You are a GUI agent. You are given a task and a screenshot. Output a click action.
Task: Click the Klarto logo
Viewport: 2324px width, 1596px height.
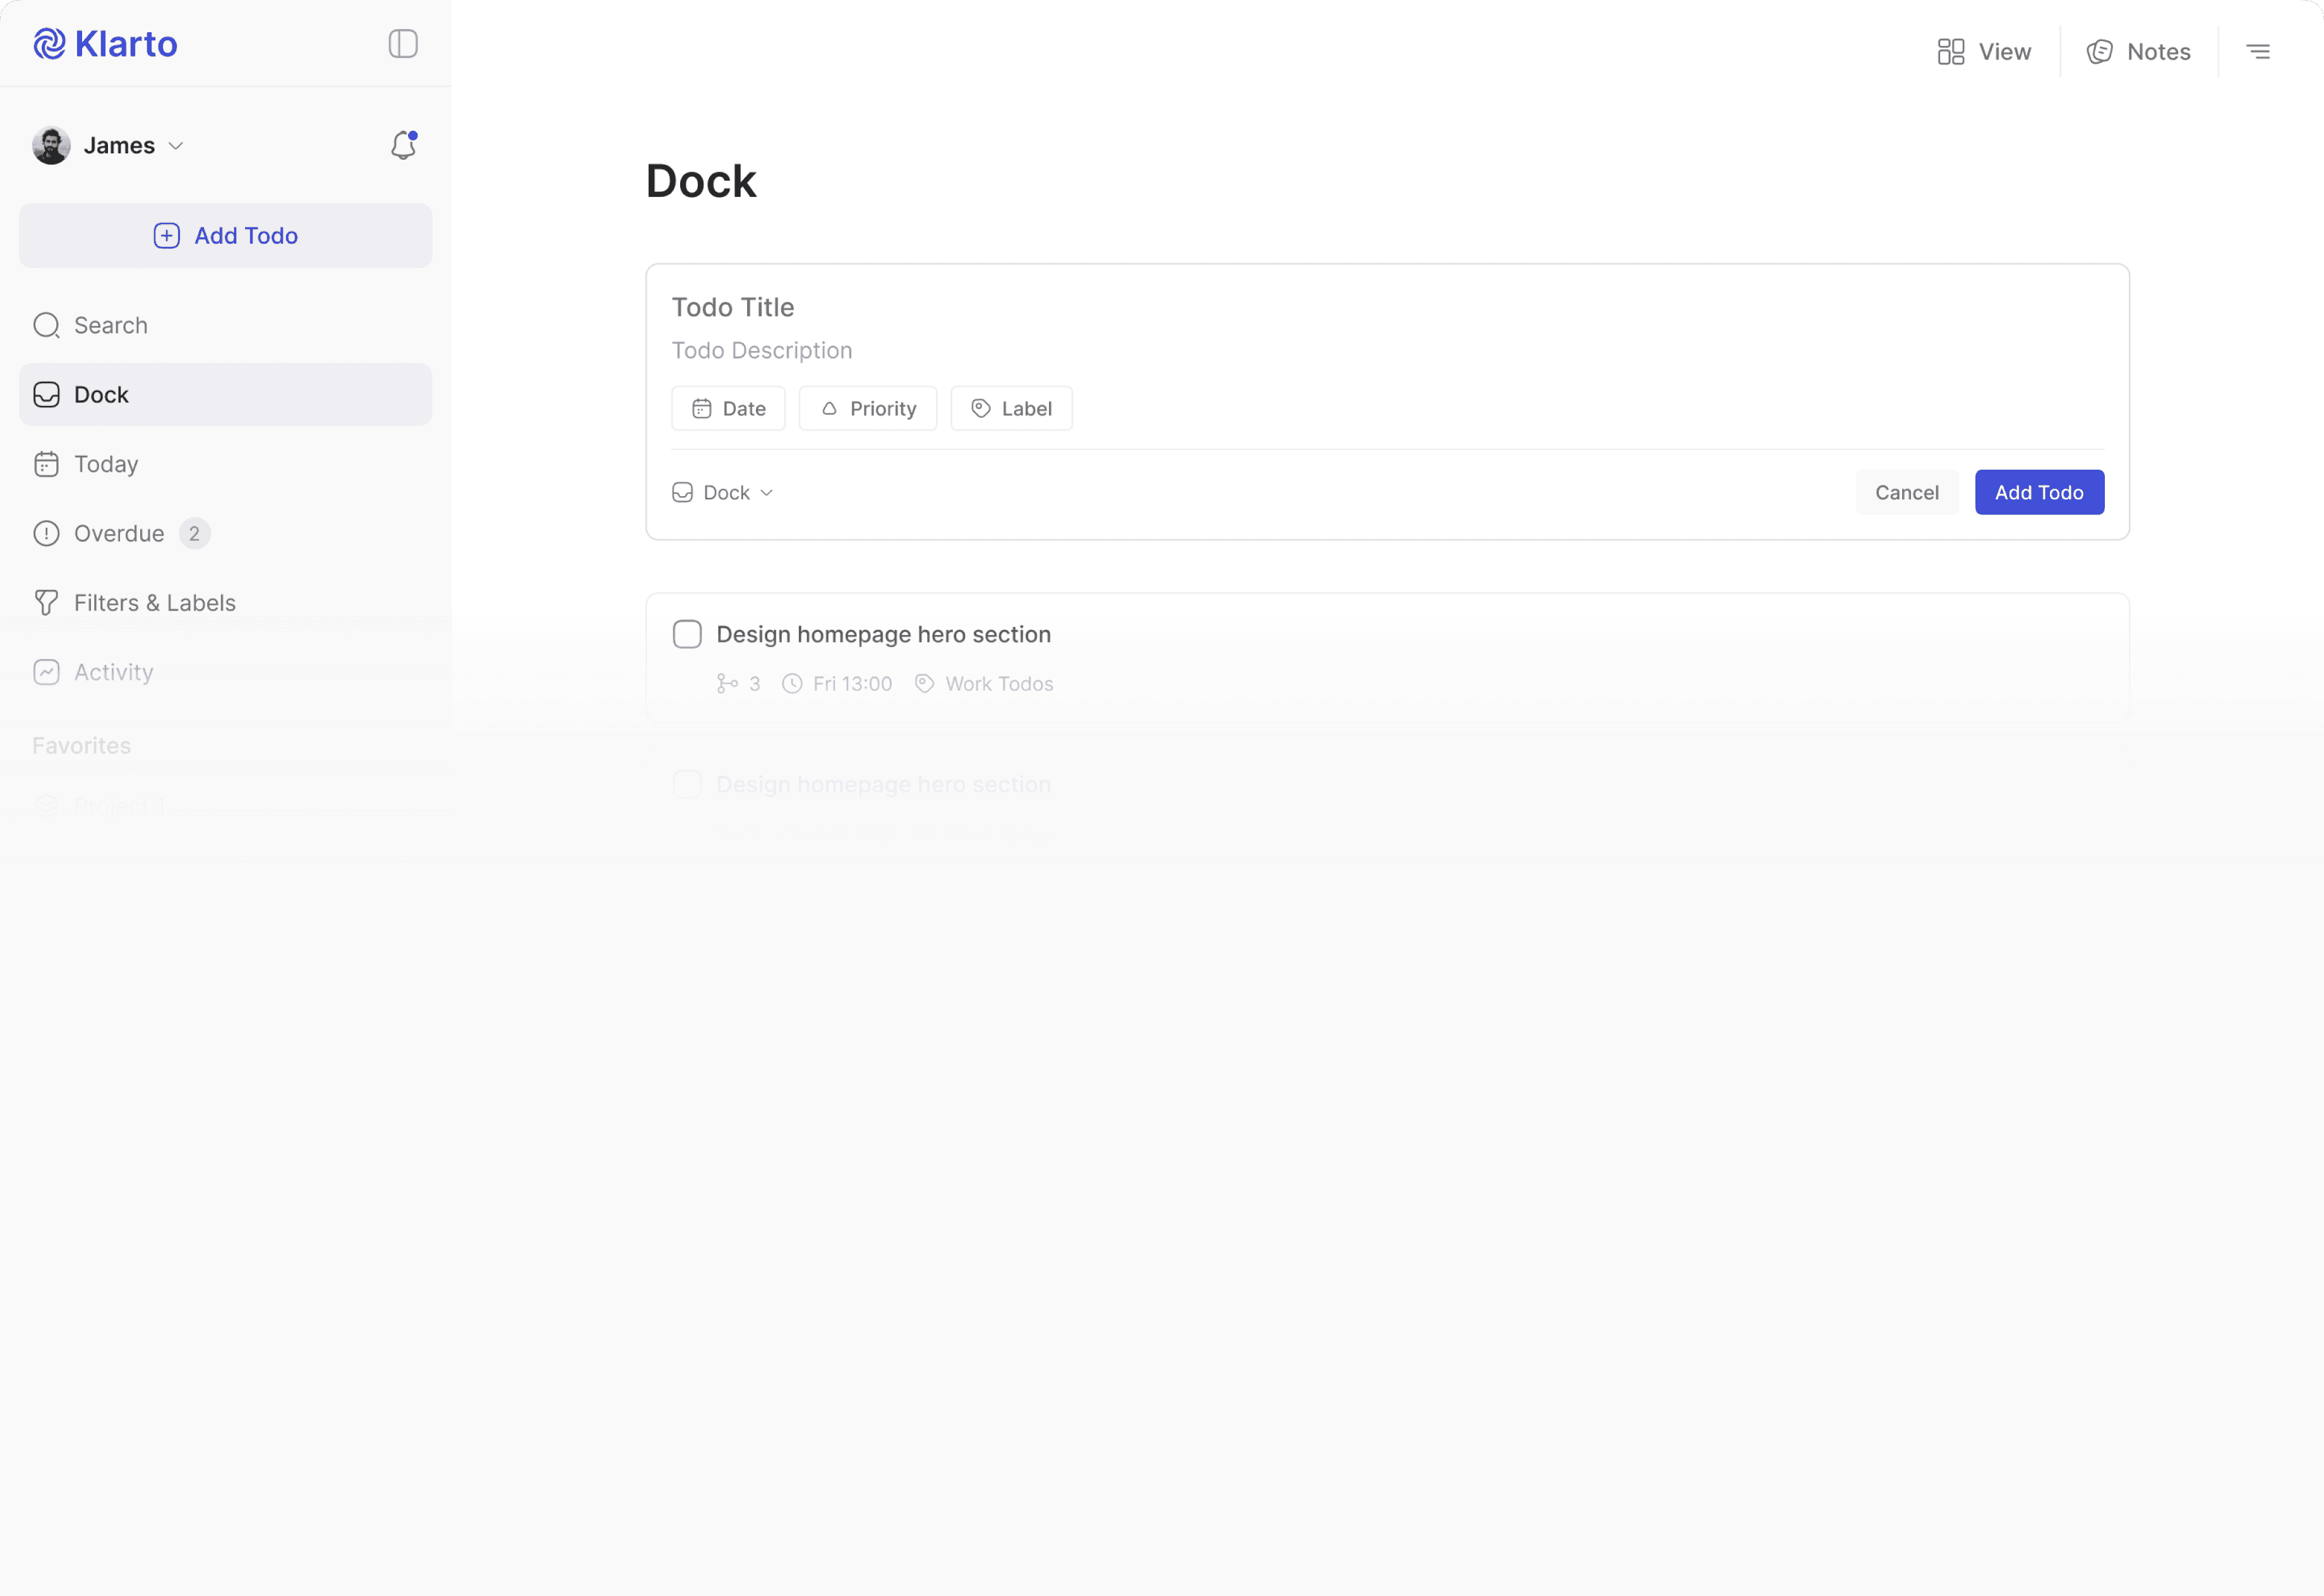coord(106,44)
